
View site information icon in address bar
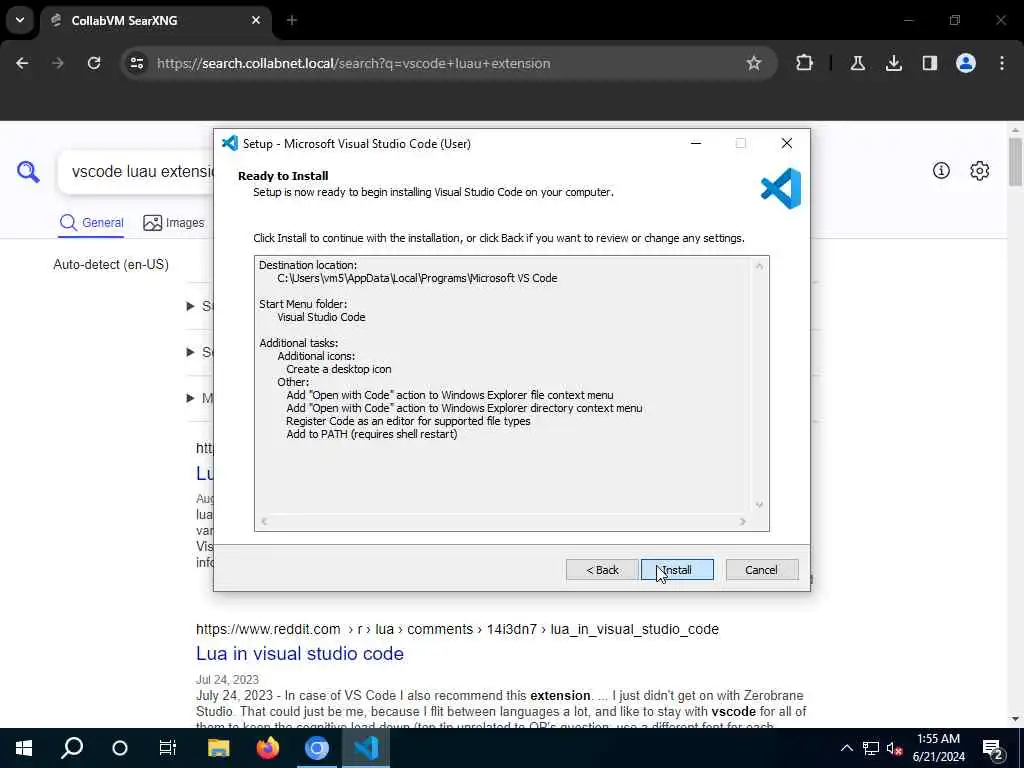(137, 63)
